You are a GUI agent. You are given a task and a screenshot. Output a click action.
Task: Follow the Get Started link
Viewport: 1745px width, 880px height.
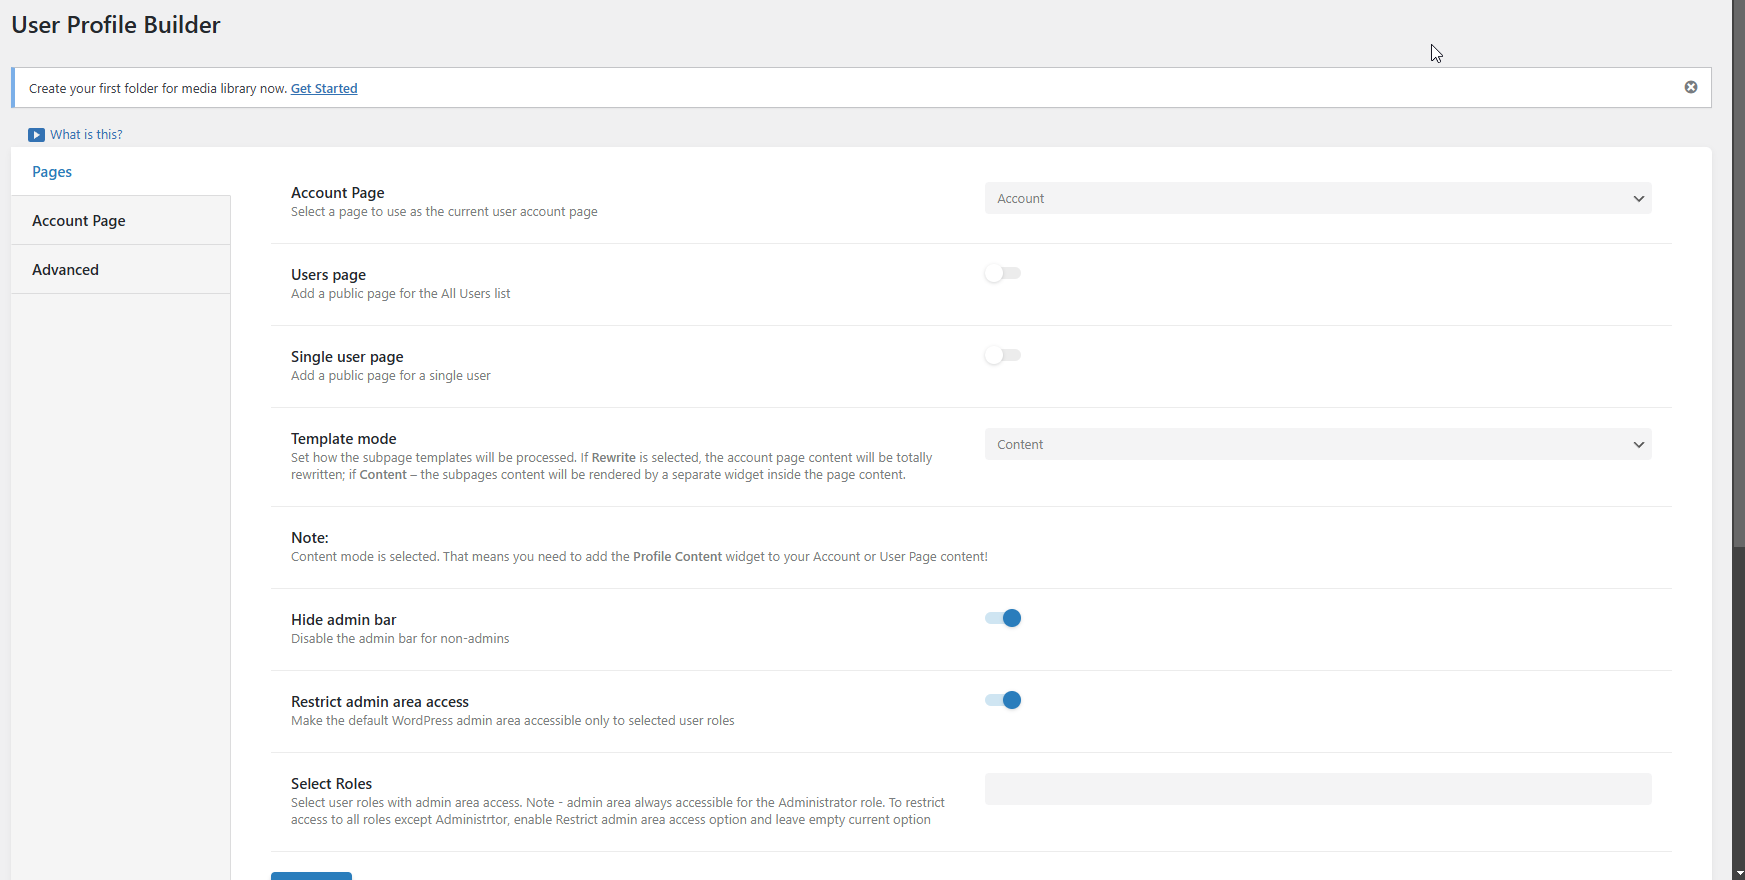324,88
